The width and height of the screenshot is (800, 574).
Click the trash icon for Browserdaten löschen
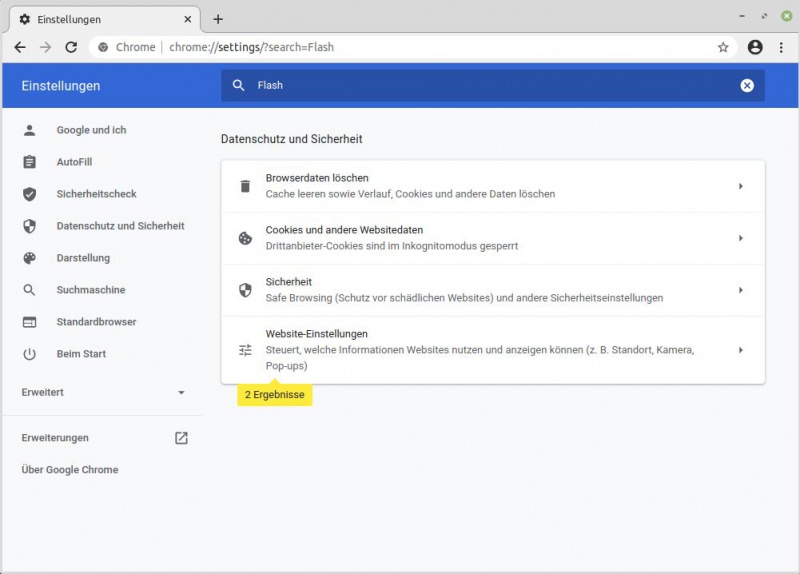tap(245, 186)
